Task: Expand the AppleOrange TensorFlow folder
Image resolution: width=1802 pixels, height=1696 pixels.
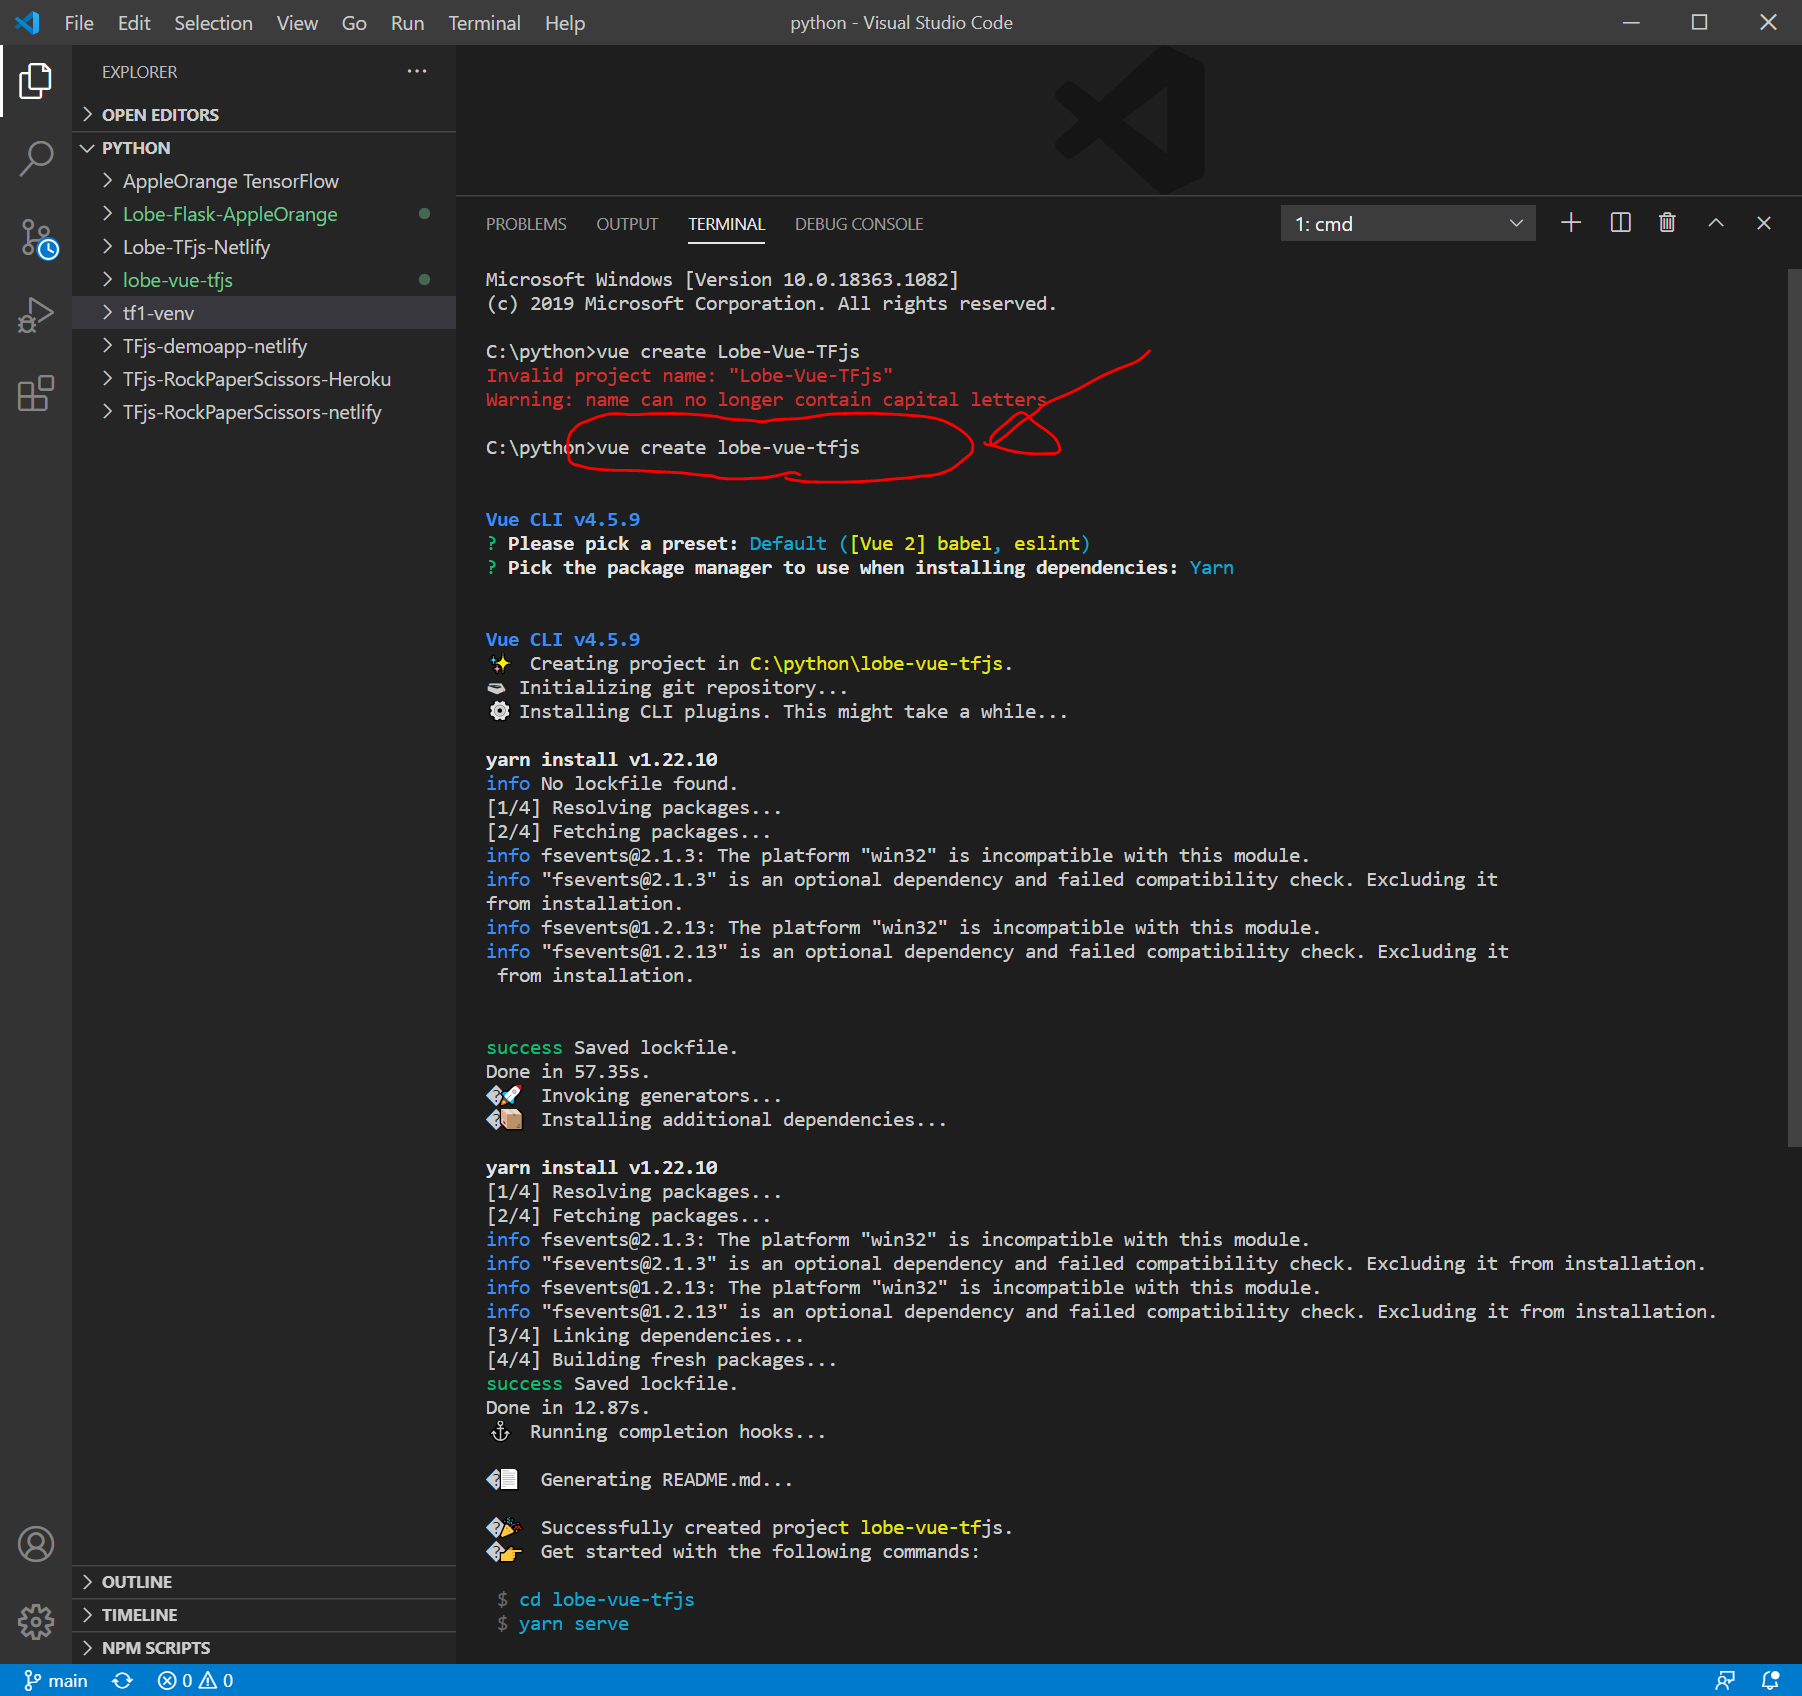Action: (x=266, y=181)
